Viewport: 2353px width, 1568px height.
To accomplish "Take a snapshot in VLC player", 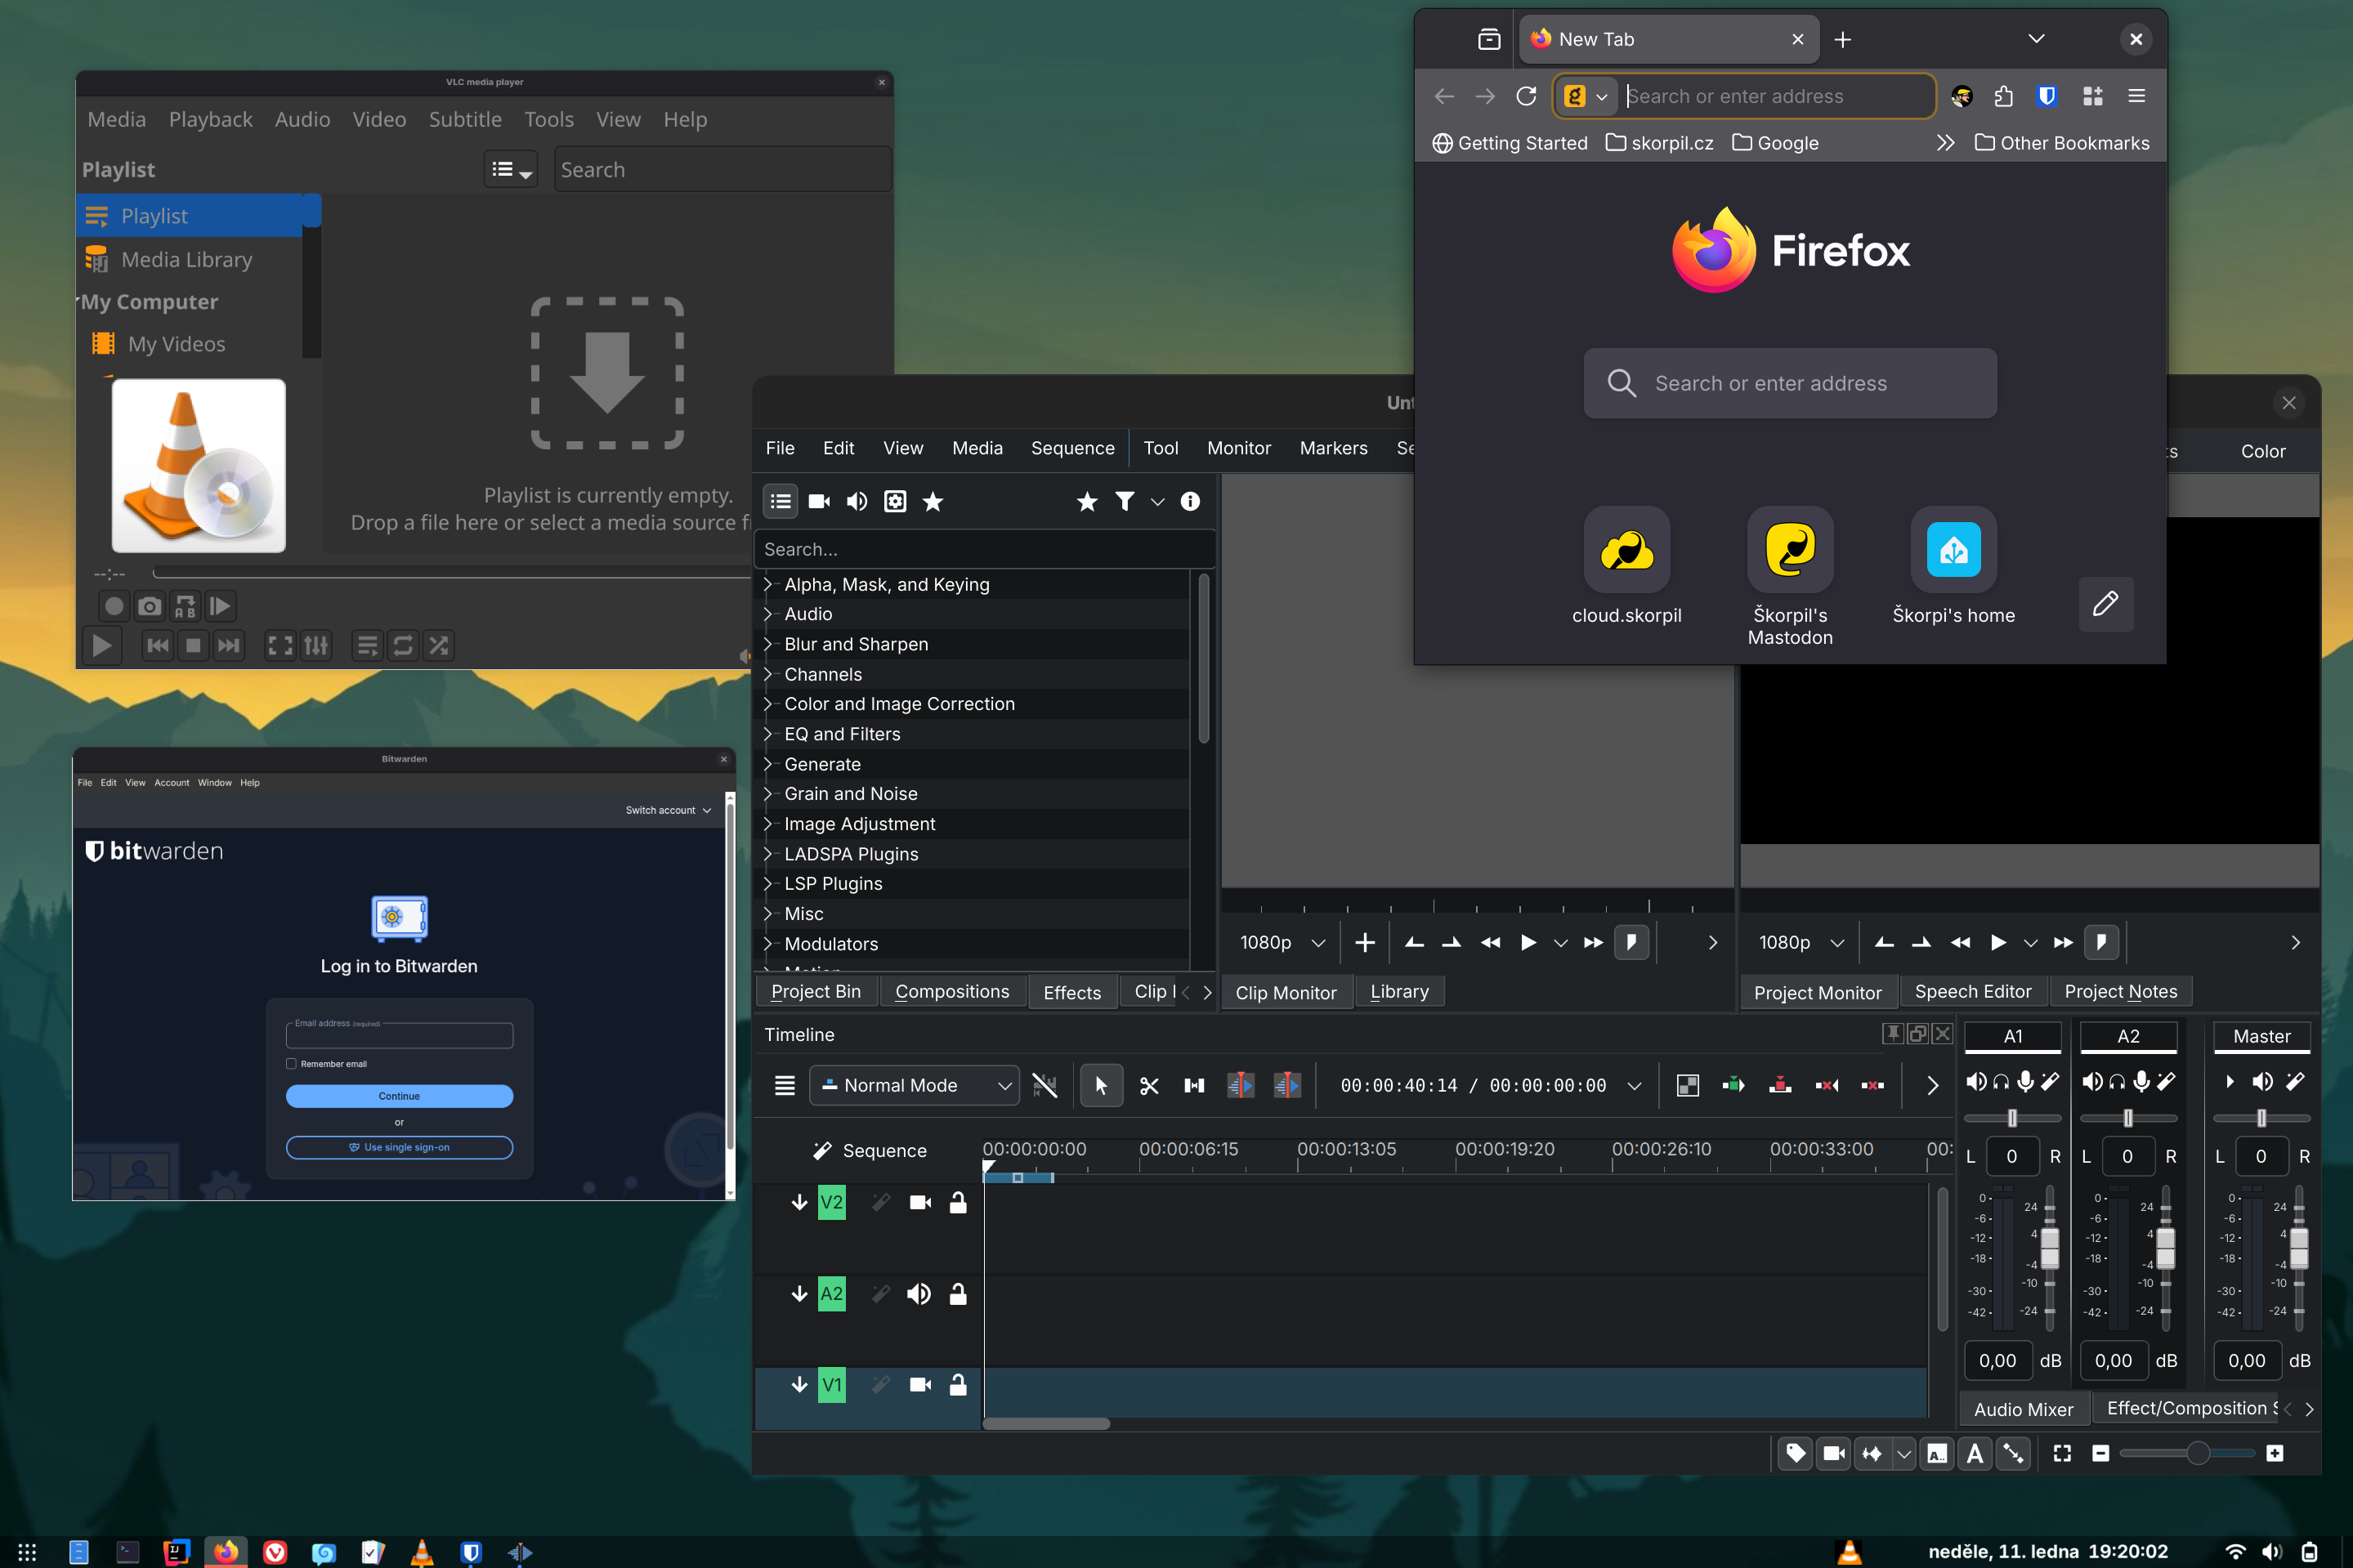I will [x=149, y=606].
